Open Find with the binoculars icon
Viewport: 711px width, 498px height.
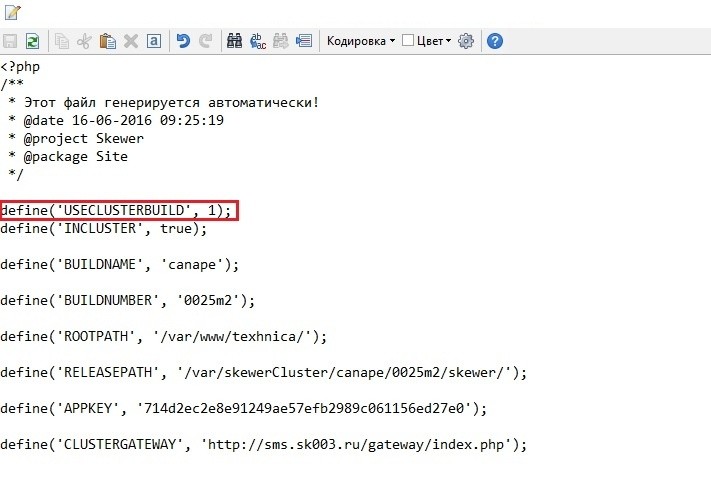point(235,41)
